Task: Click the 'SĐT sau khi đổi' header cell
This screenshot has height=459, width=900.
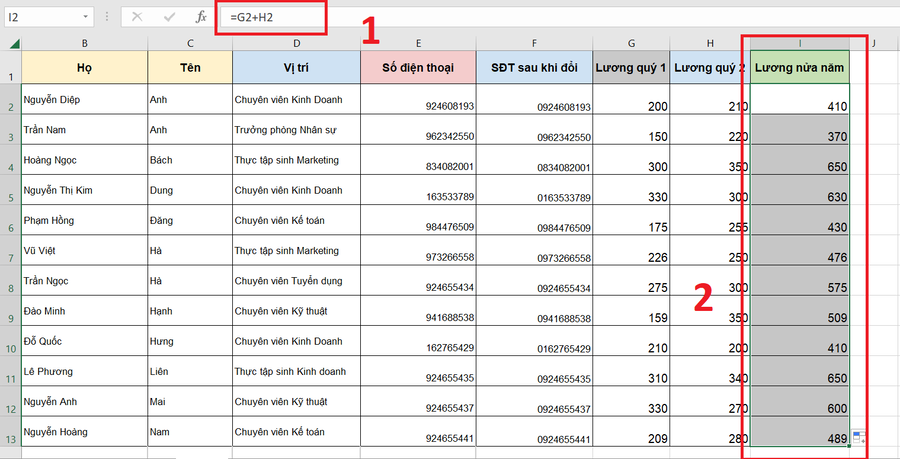Action: 534,68
